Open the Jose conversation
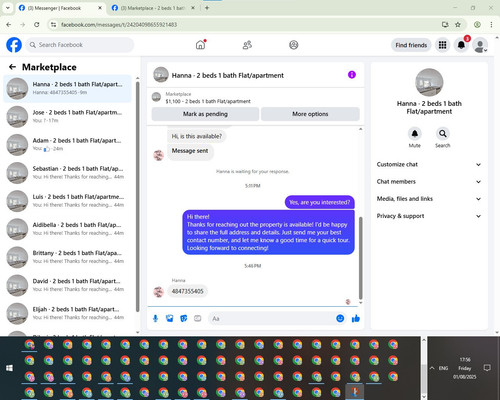This screenshot has width=500, height=400. coord(68,116)
